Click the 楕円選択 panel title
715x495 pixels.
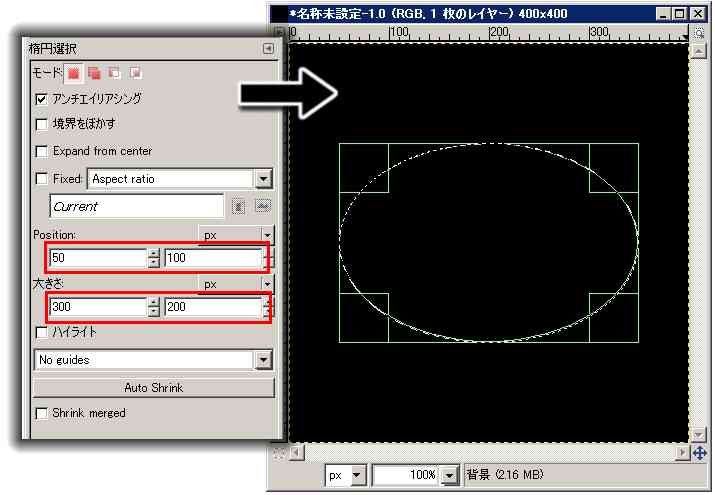[x=53, y=48]
